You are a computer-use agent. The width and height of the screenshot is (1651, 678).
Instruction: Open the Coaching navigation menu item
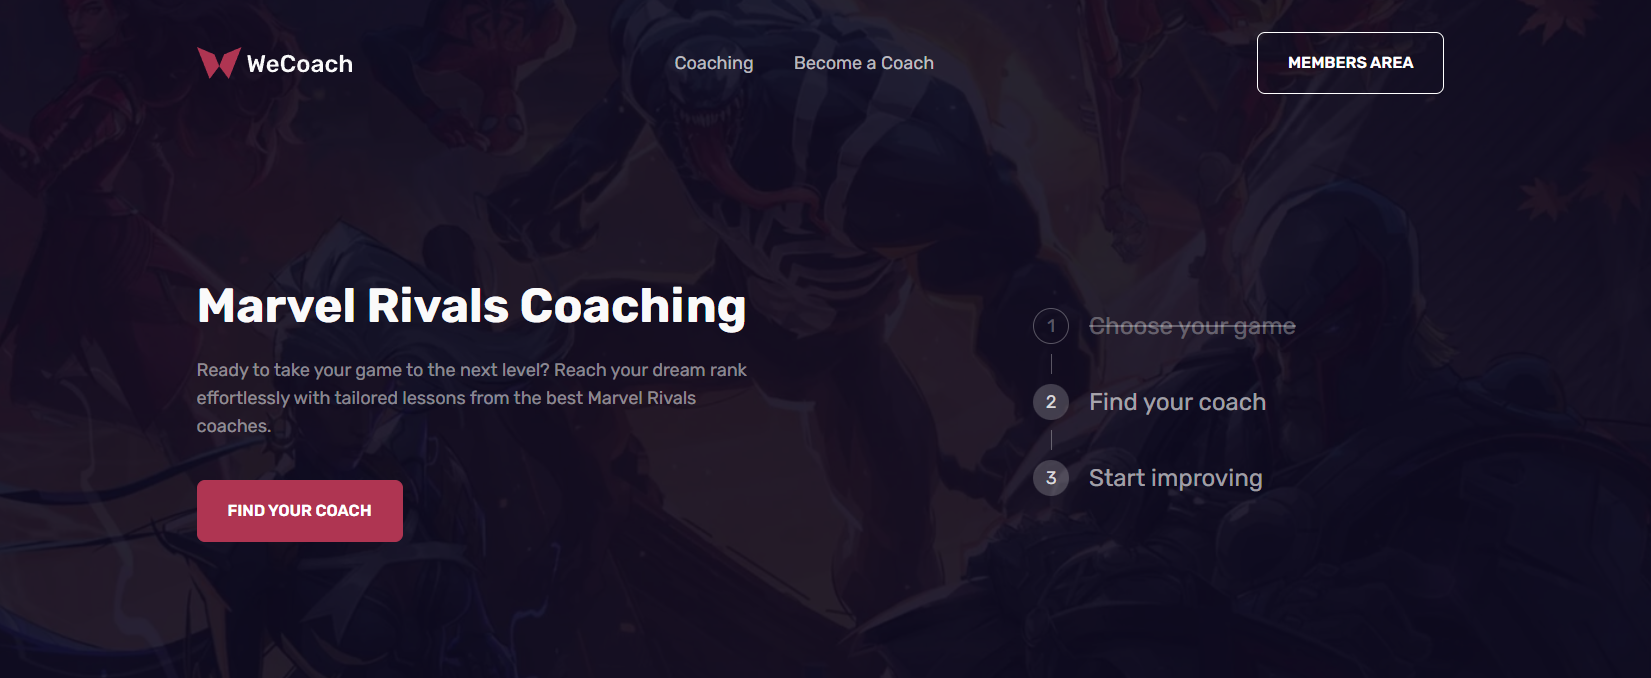[714, 63]
